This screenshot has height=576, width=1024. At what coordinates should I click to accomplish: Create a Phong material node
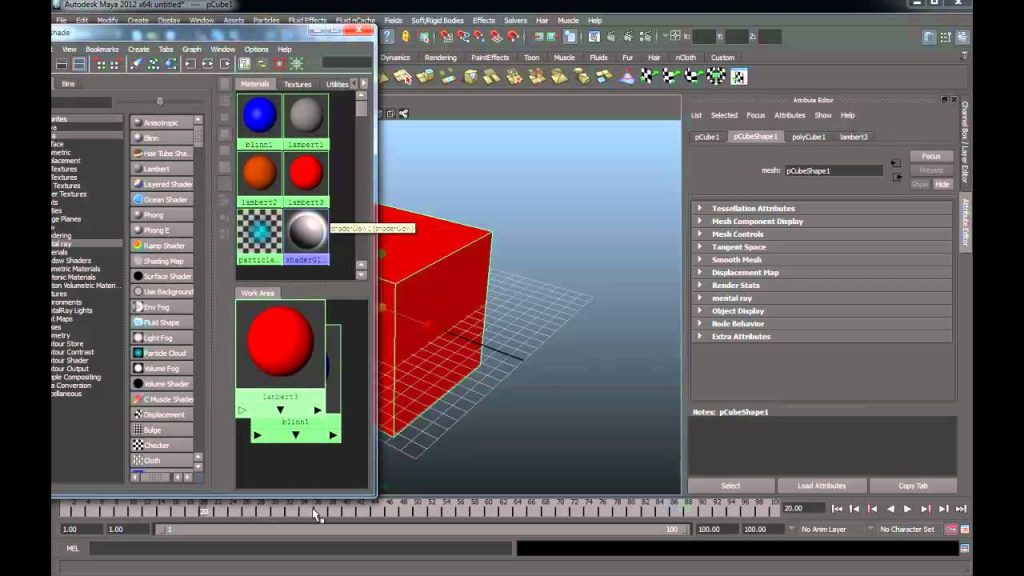click(162, 215)
